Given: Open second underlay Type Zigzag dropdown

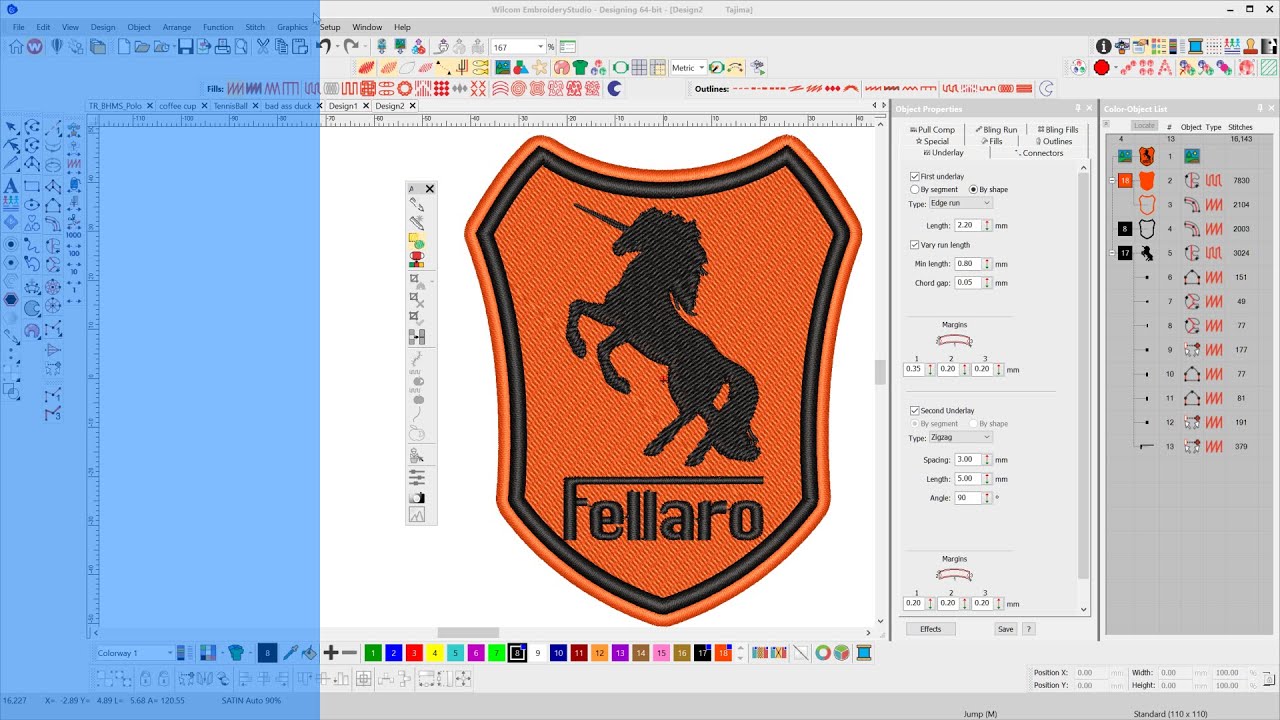Looking at the screenshot, I should tap(960, 437).
